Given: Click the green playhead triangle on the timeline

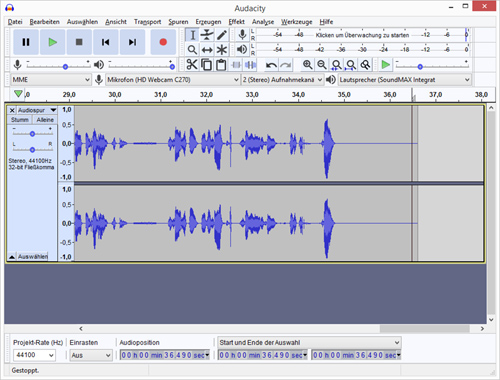Looking at the screenshot, I should tap(18, 94).
